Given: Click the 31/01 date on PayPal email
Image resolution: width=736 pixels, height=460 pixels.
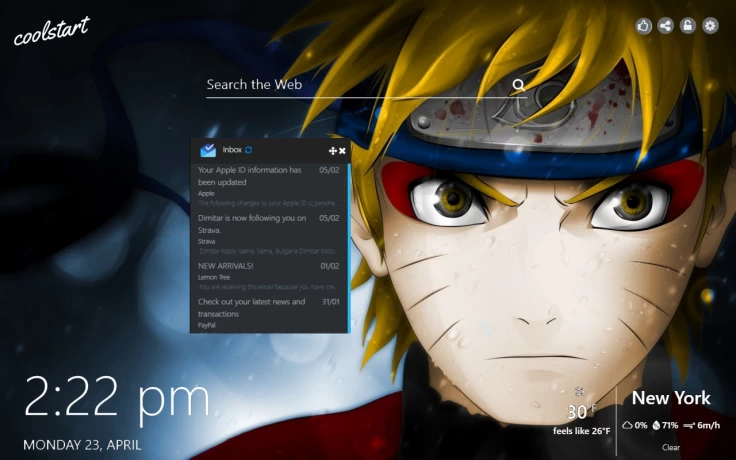Looking at the screenshot, I should (x=330, y=301).
